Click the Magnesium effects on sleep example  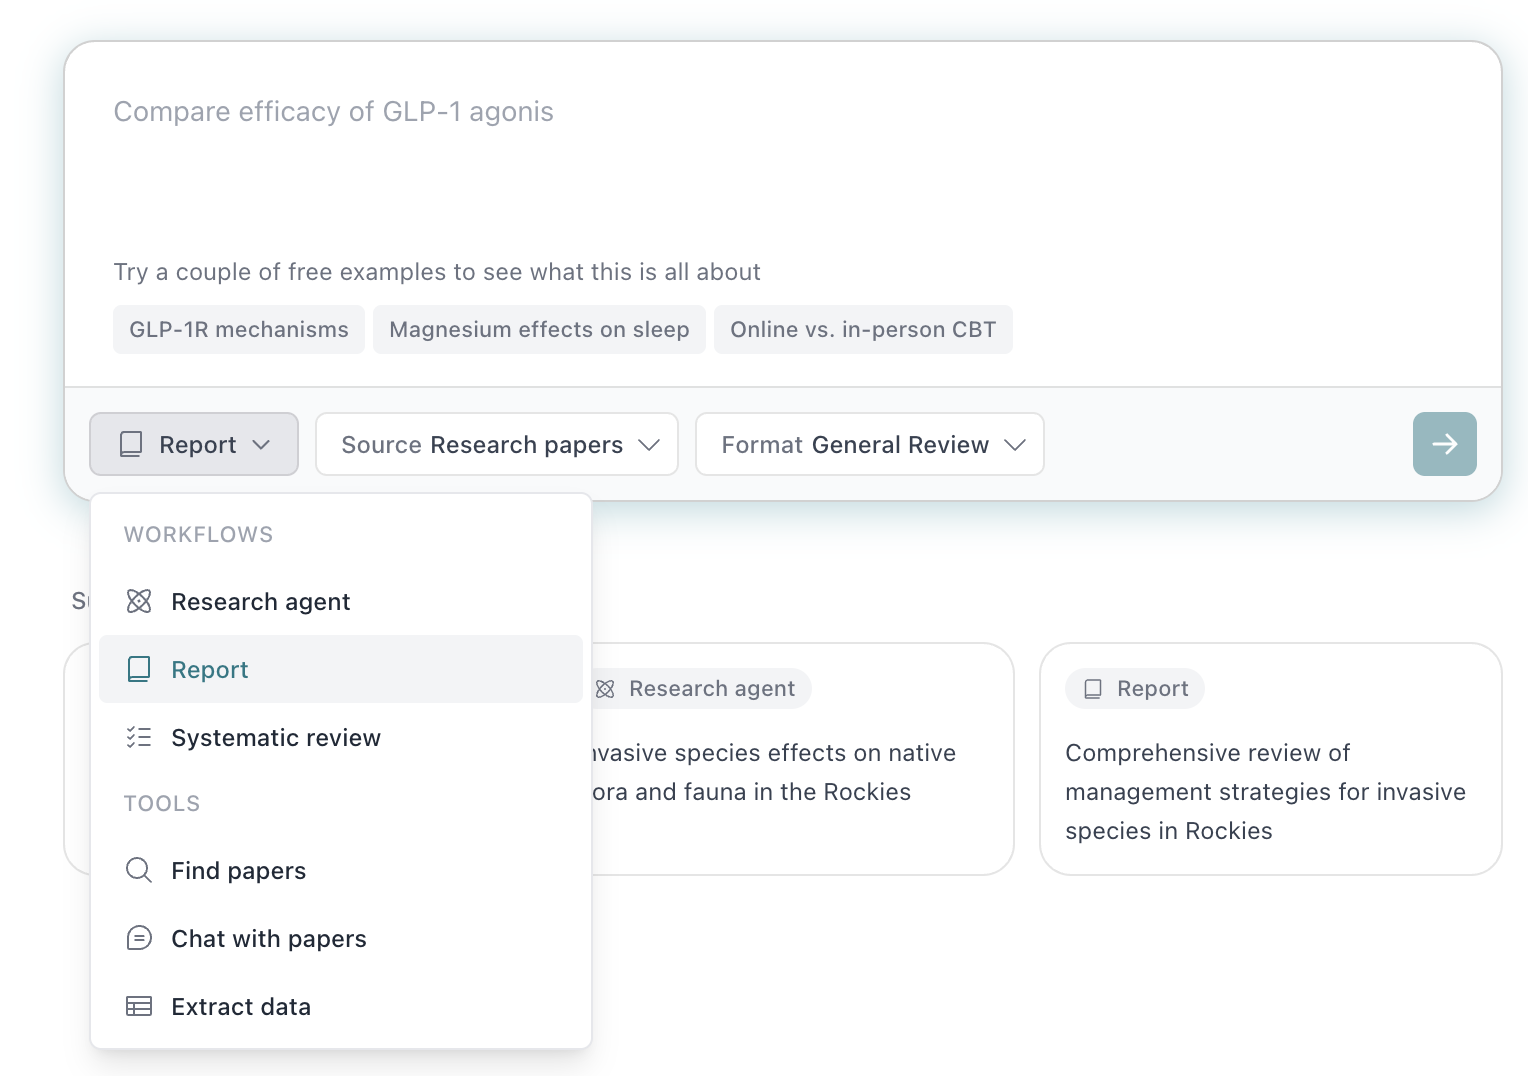click(x=539, y=330)
